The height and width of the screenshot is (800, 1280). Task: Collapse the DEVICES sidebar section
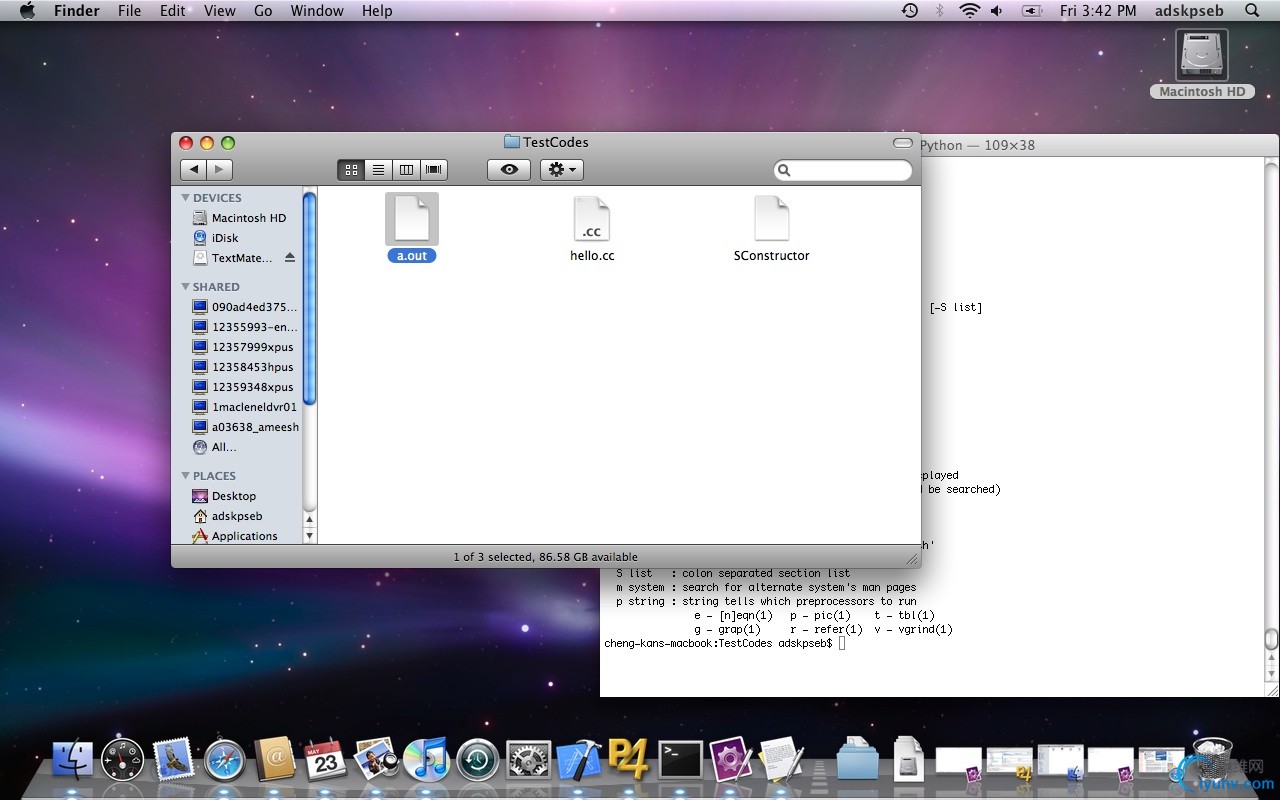tap(186, 198)
